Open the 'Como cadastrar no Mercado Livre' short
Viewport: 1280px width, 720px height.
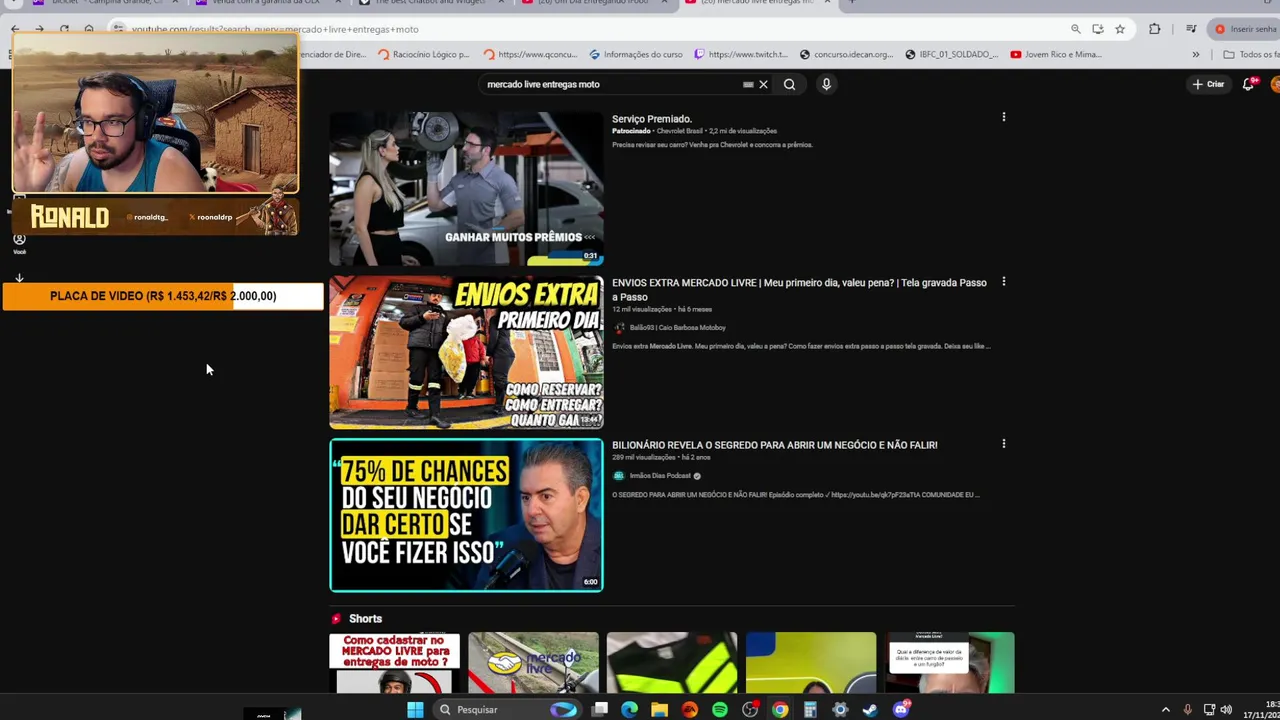394,663
